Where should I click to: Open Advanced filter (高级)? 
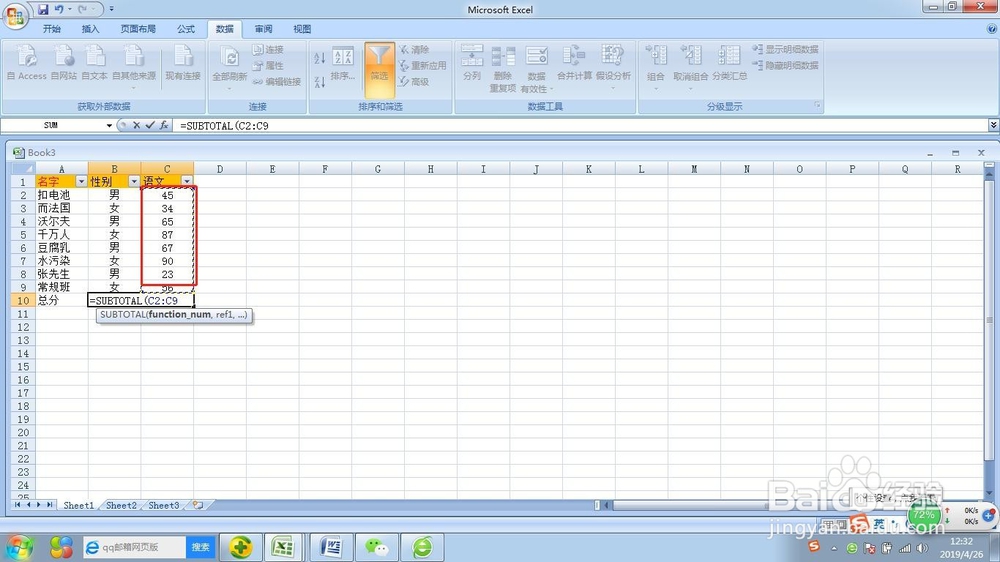tap(414, 82)
